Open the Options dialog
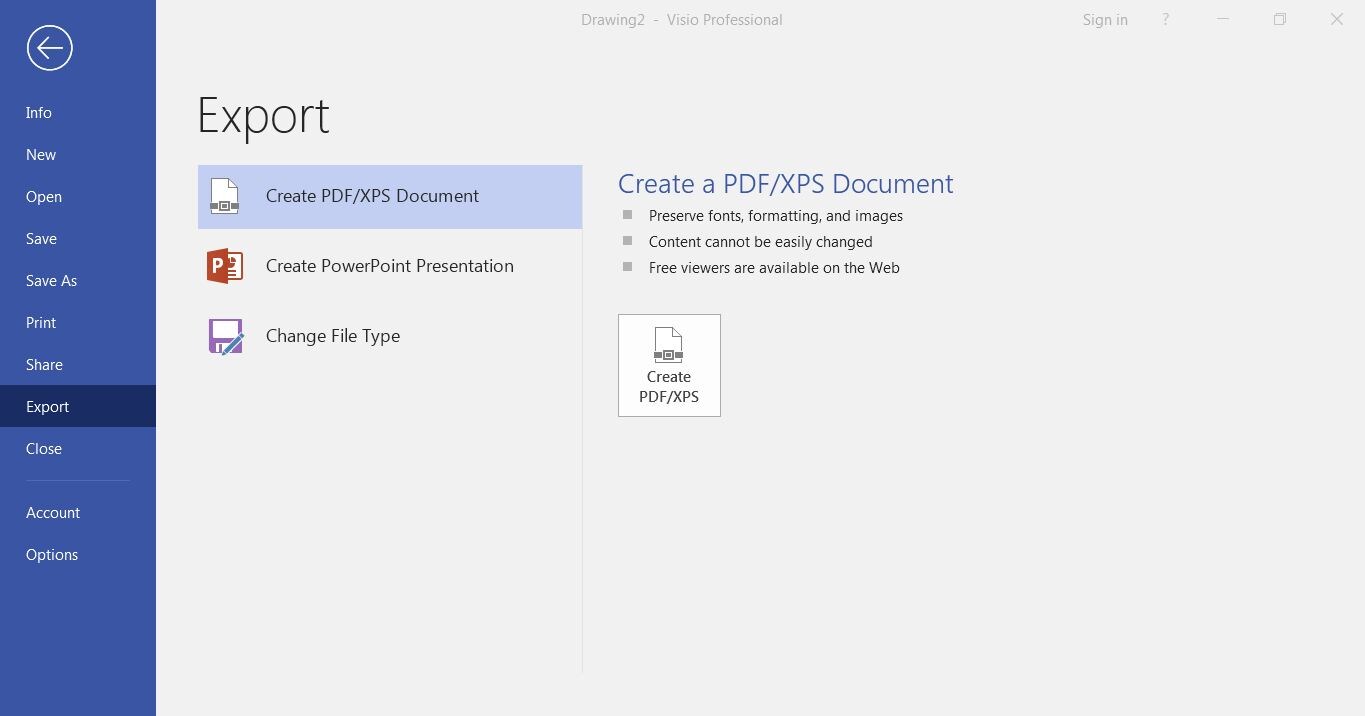Screen dimensions: 1365x716 (x=52, y=554)
